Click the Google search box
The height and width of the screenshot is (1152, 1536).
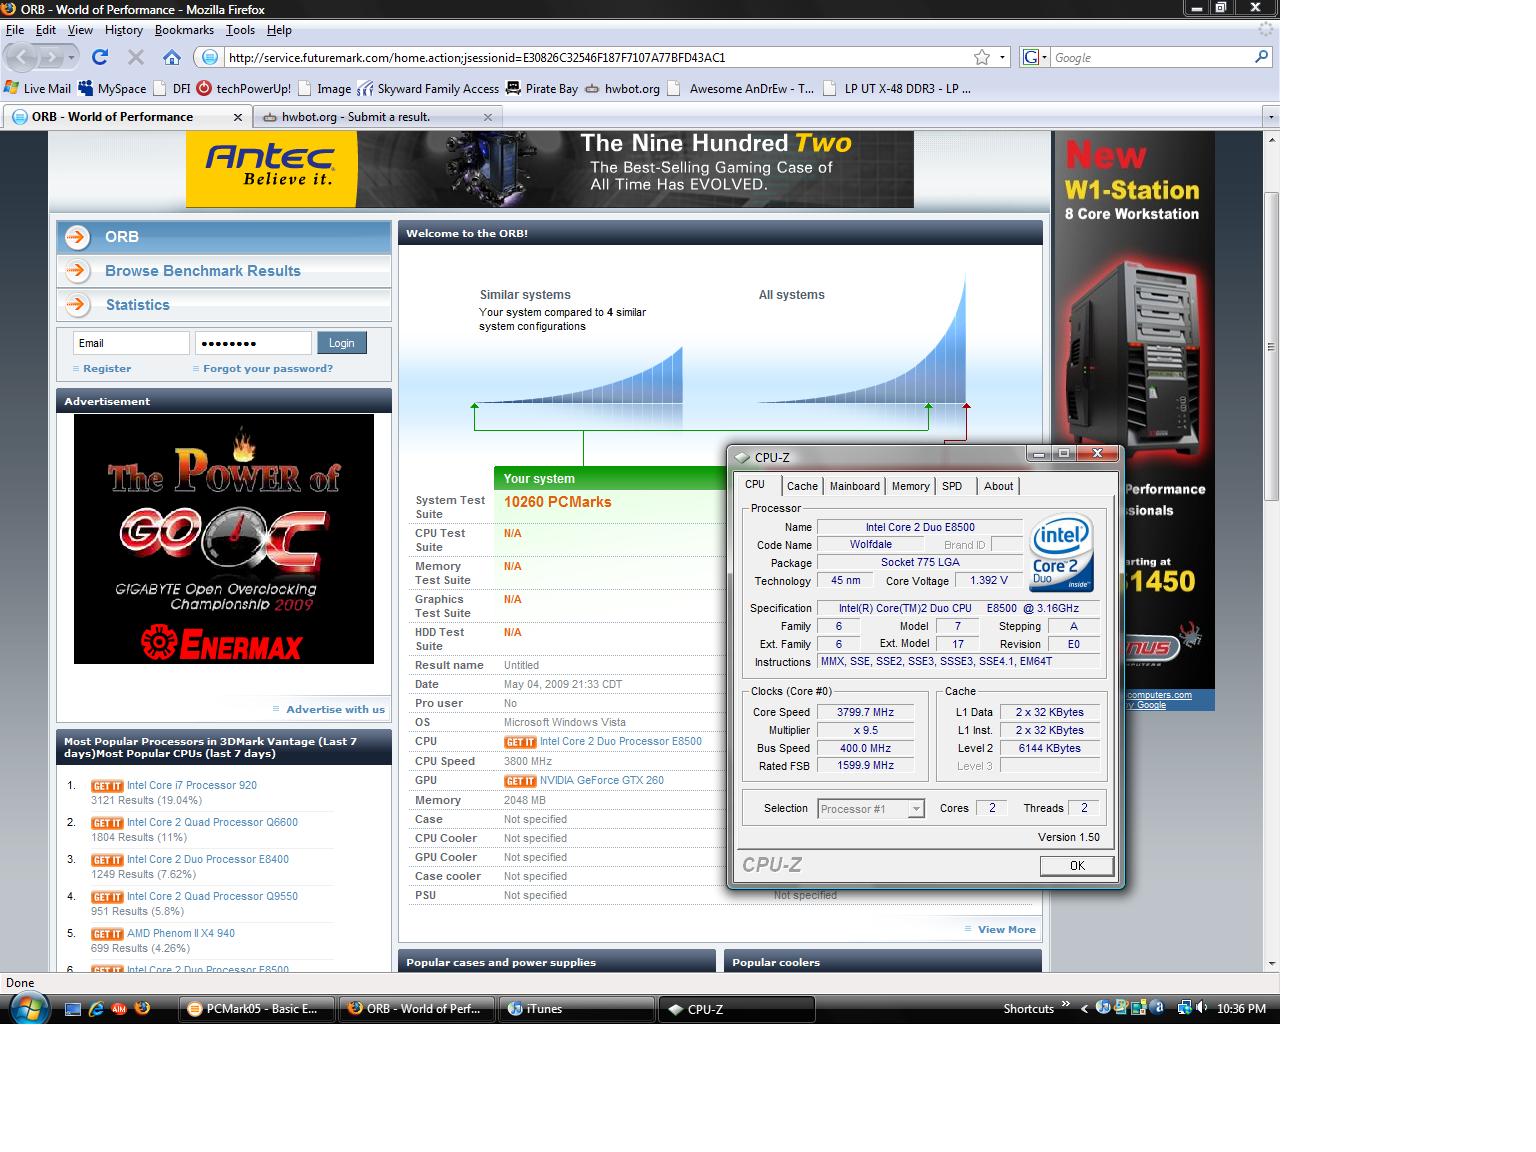[x=1152, y=57]
